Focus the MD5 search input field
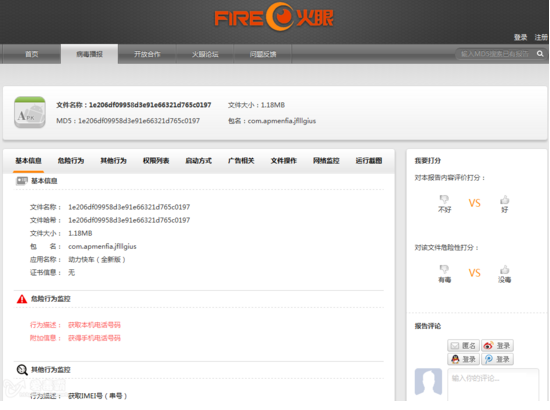Screen dimensions: 550x410 pos(495,54)
